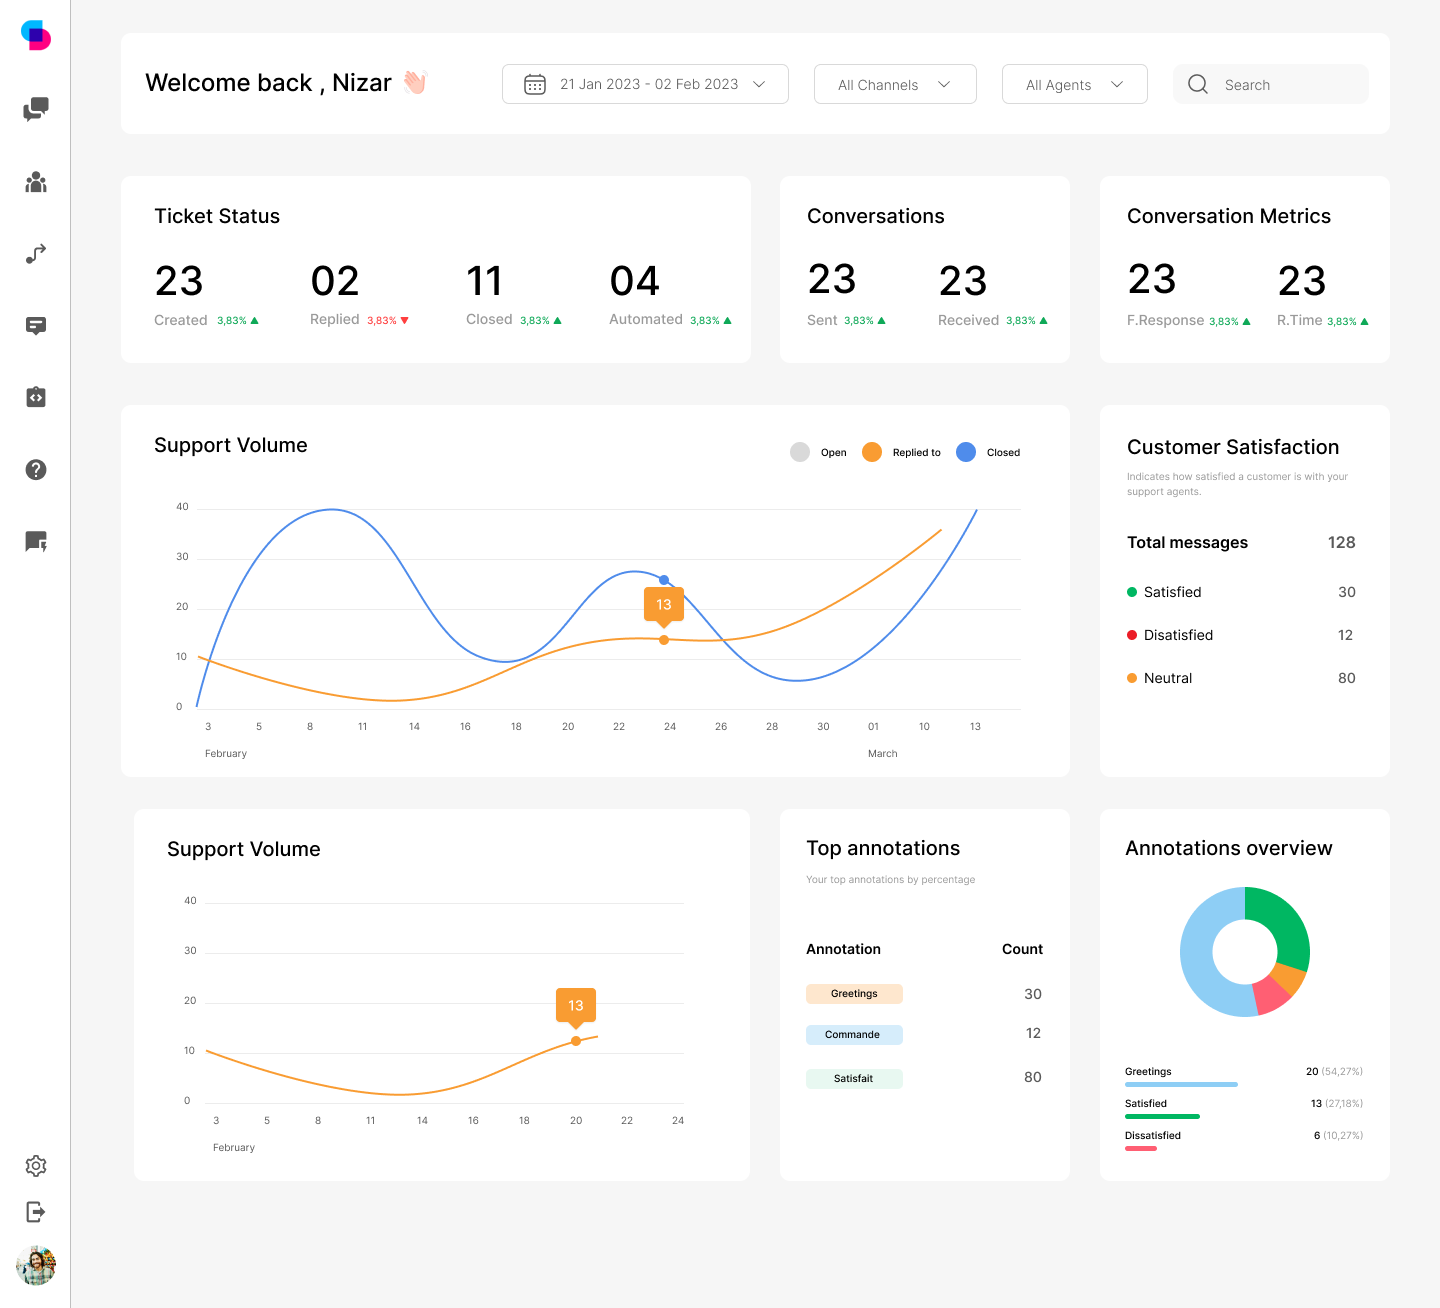Toggle the Closed legend in Support Volume

987,452
